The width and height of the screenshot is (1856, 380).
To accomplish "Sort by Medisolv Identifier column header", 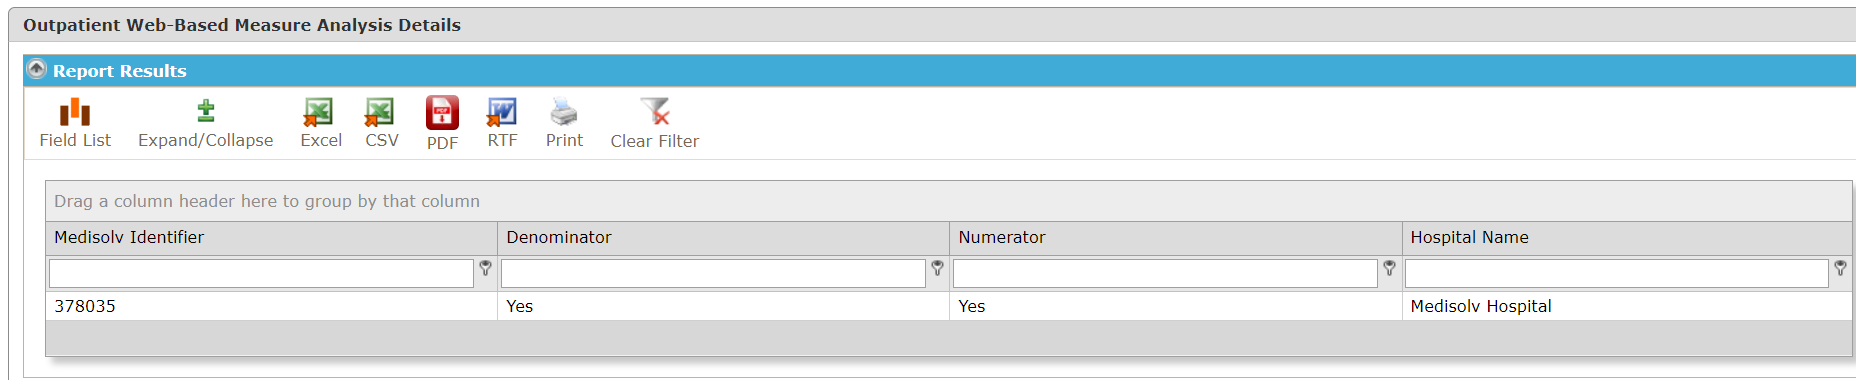I will pos(271,238).
